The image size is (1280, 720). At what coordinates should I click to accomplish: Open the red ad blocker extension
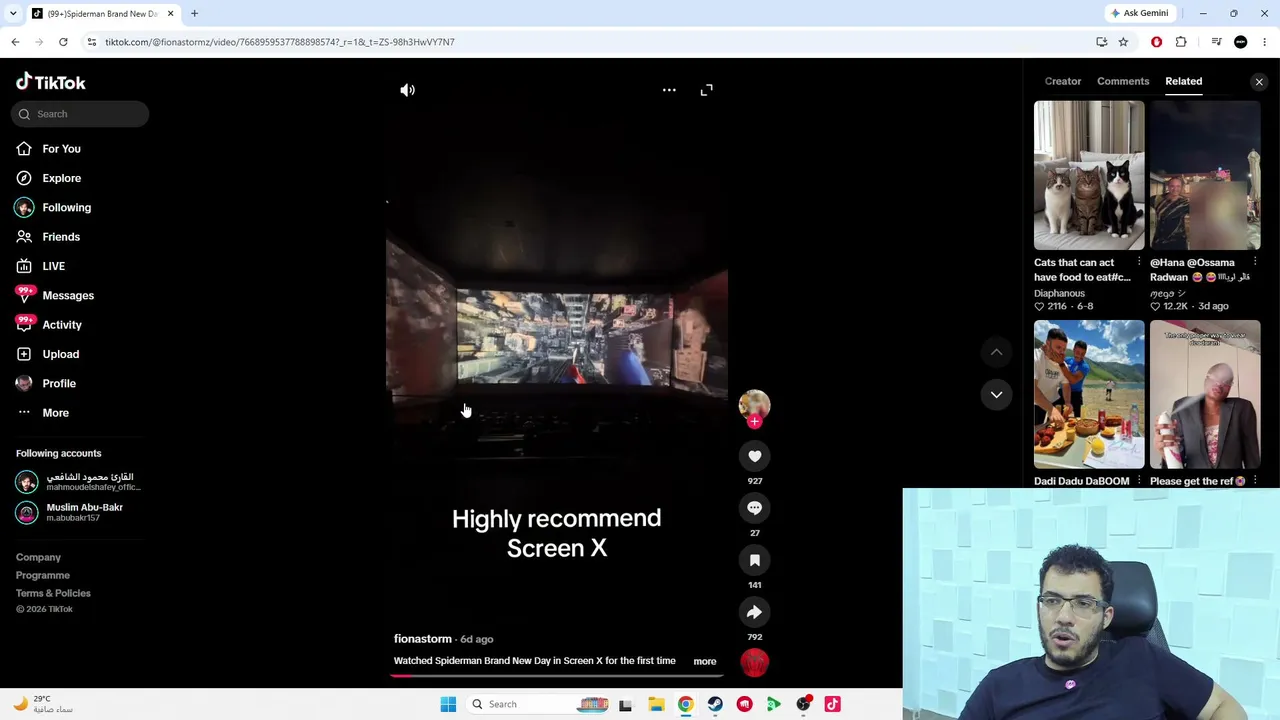(1157, 42)
